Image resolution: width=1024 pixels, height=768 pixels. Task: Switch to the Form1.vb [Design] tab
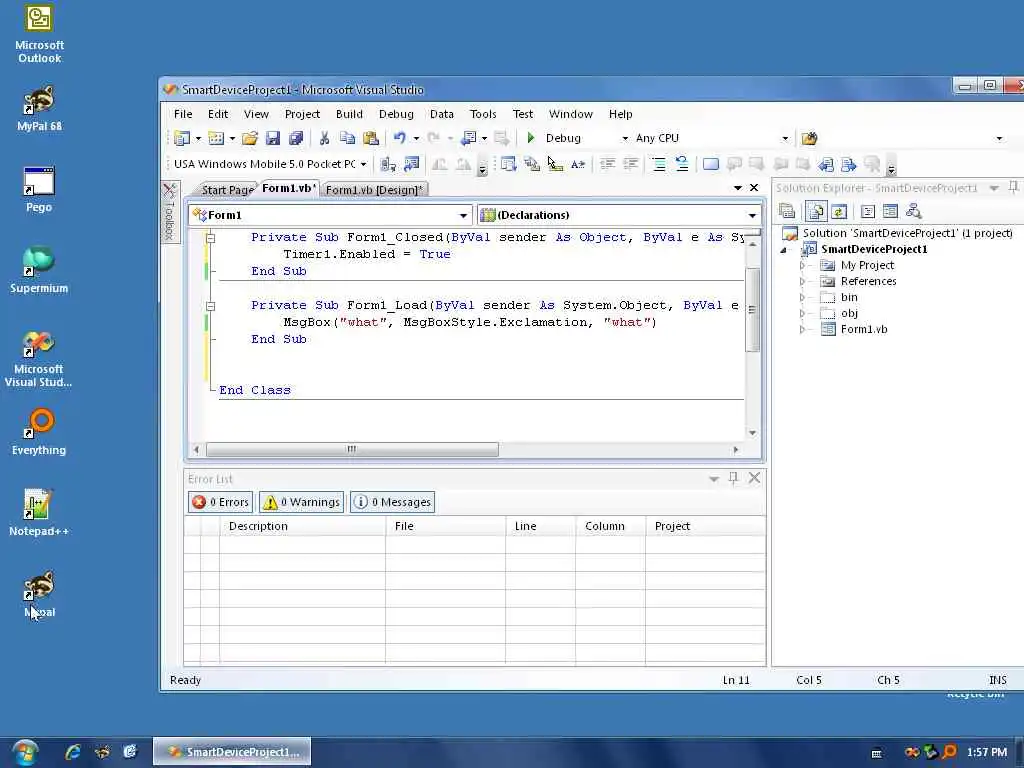click(374, 189)
